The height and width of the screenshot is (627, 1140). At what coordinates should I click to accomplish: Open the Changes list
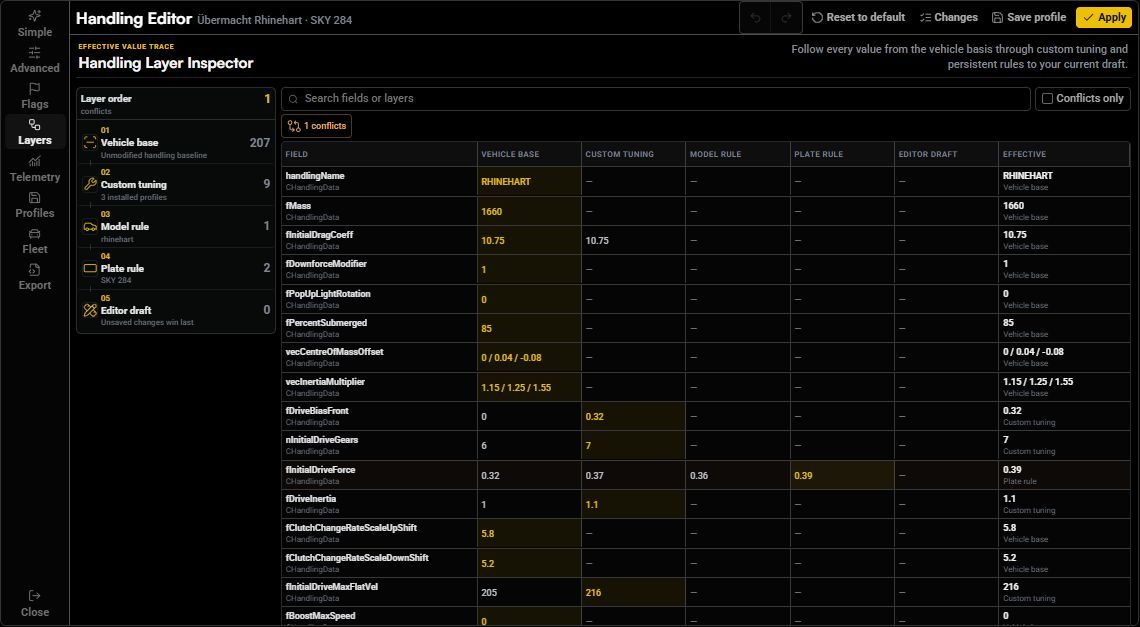coord(949,17)
